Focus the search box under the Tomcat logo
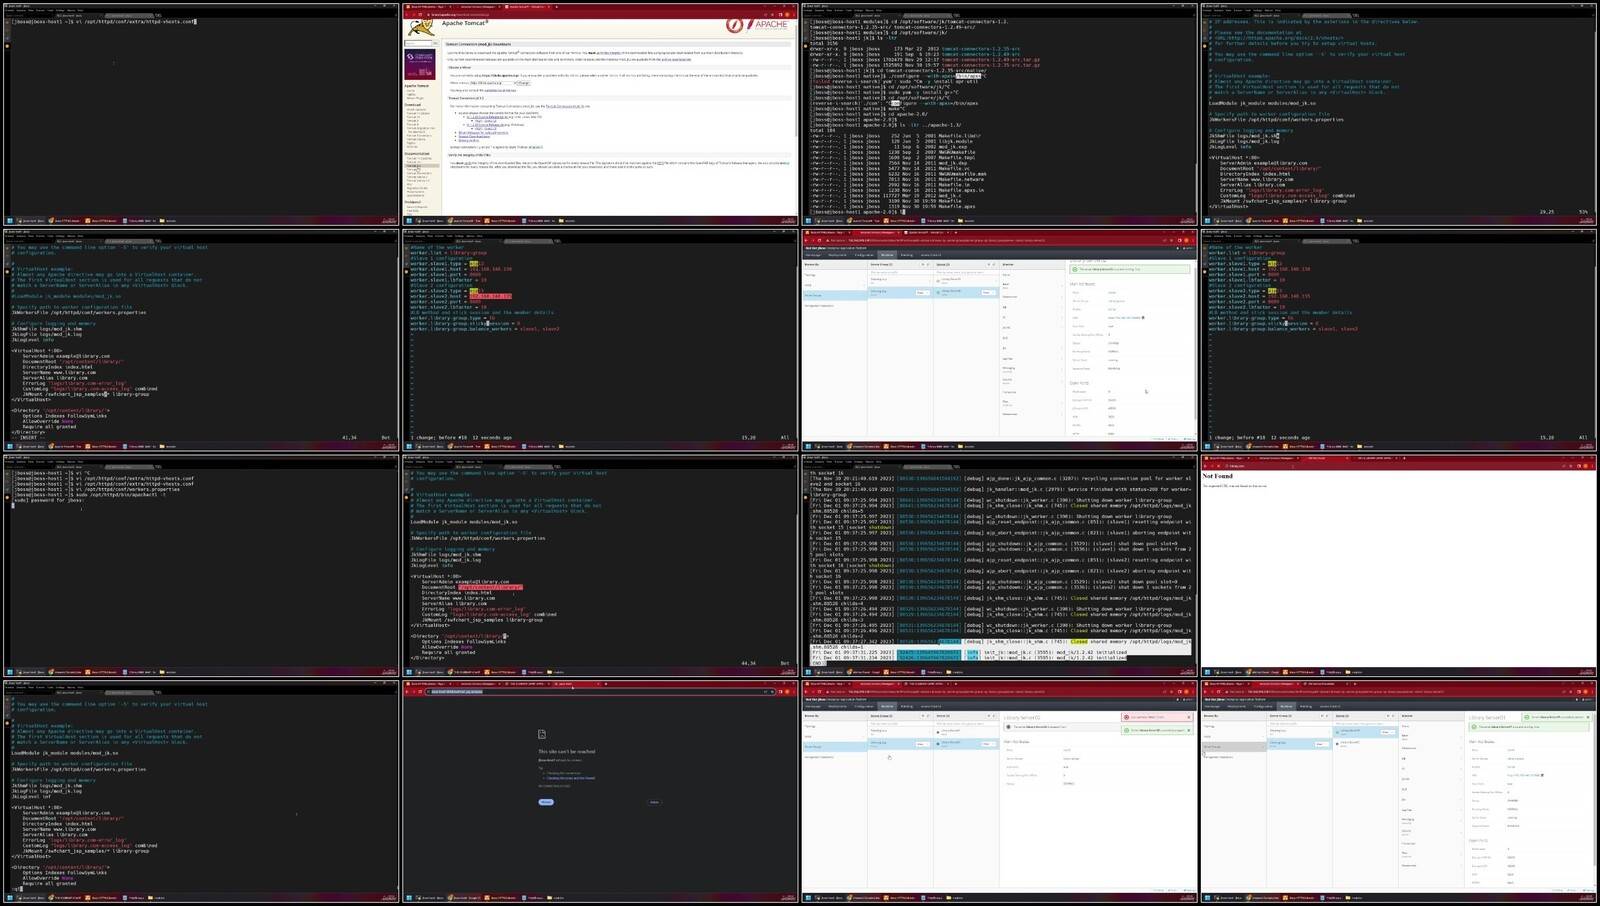This screenshot has width=1600, height=906. 419,43
